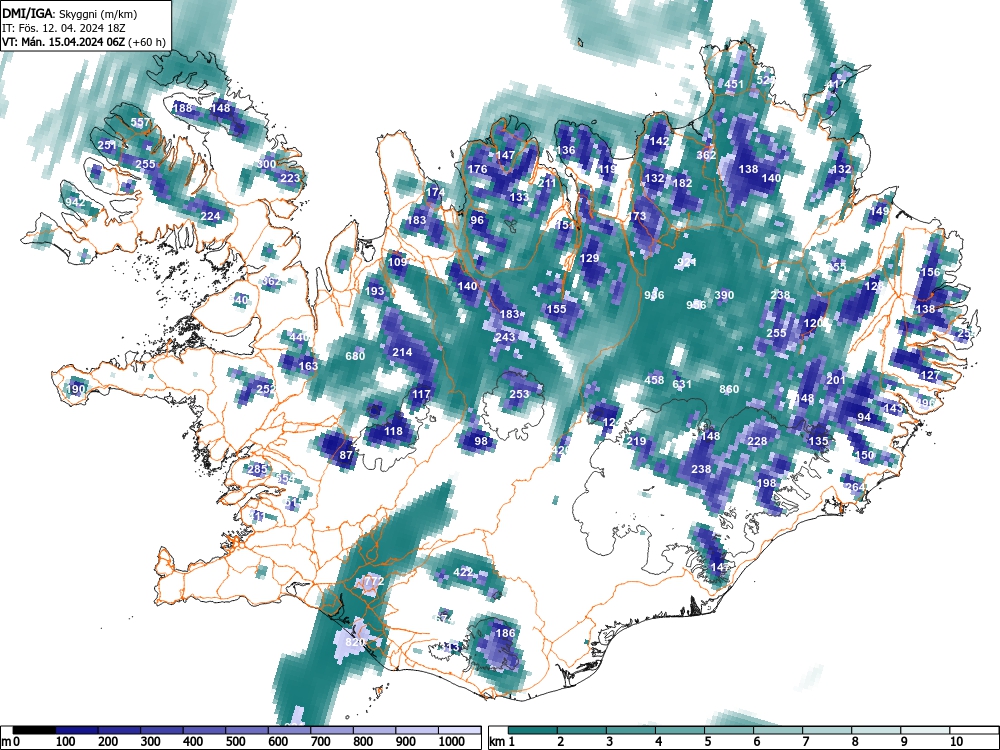Select the map value '117'
Viewport: 1000px width, 750px height.
click(x=421, y=394)
